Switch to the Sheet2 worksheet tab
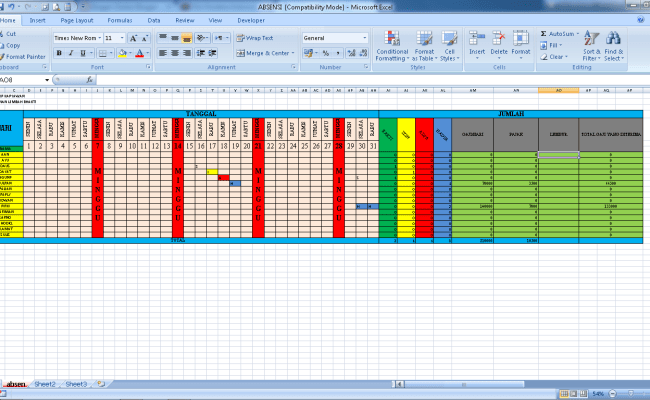Image resolution: width=650 pixels, height=400 pixels. (x=45, y=383)
